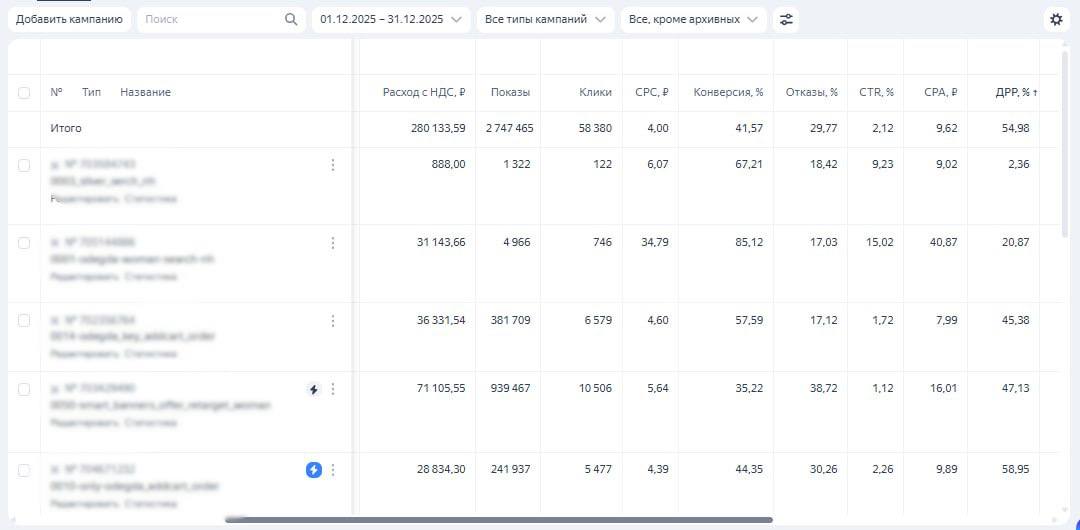Open three-dot menu for third campaign row
Screen dimensions: 1080x530
click(x=333, y=321)
